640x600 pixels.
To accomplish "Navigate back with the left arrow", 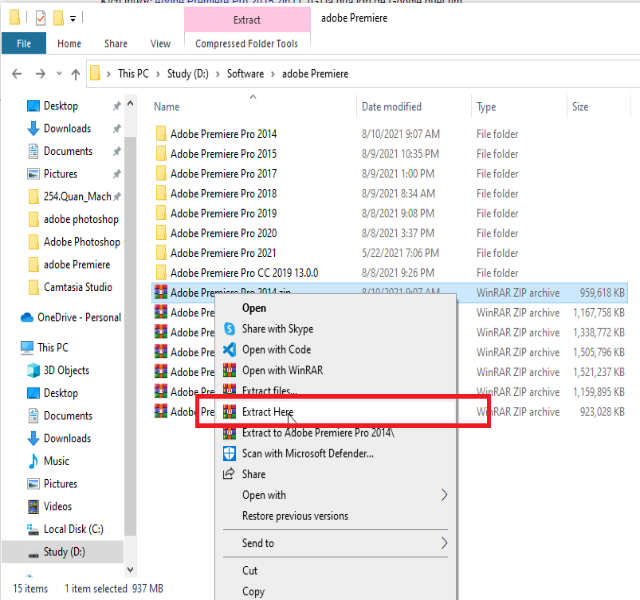I will (x=17, y=74).
